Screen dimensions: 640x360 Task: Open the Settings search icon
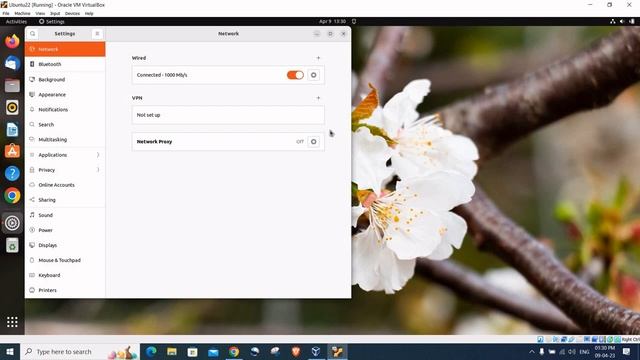[33, 34]
